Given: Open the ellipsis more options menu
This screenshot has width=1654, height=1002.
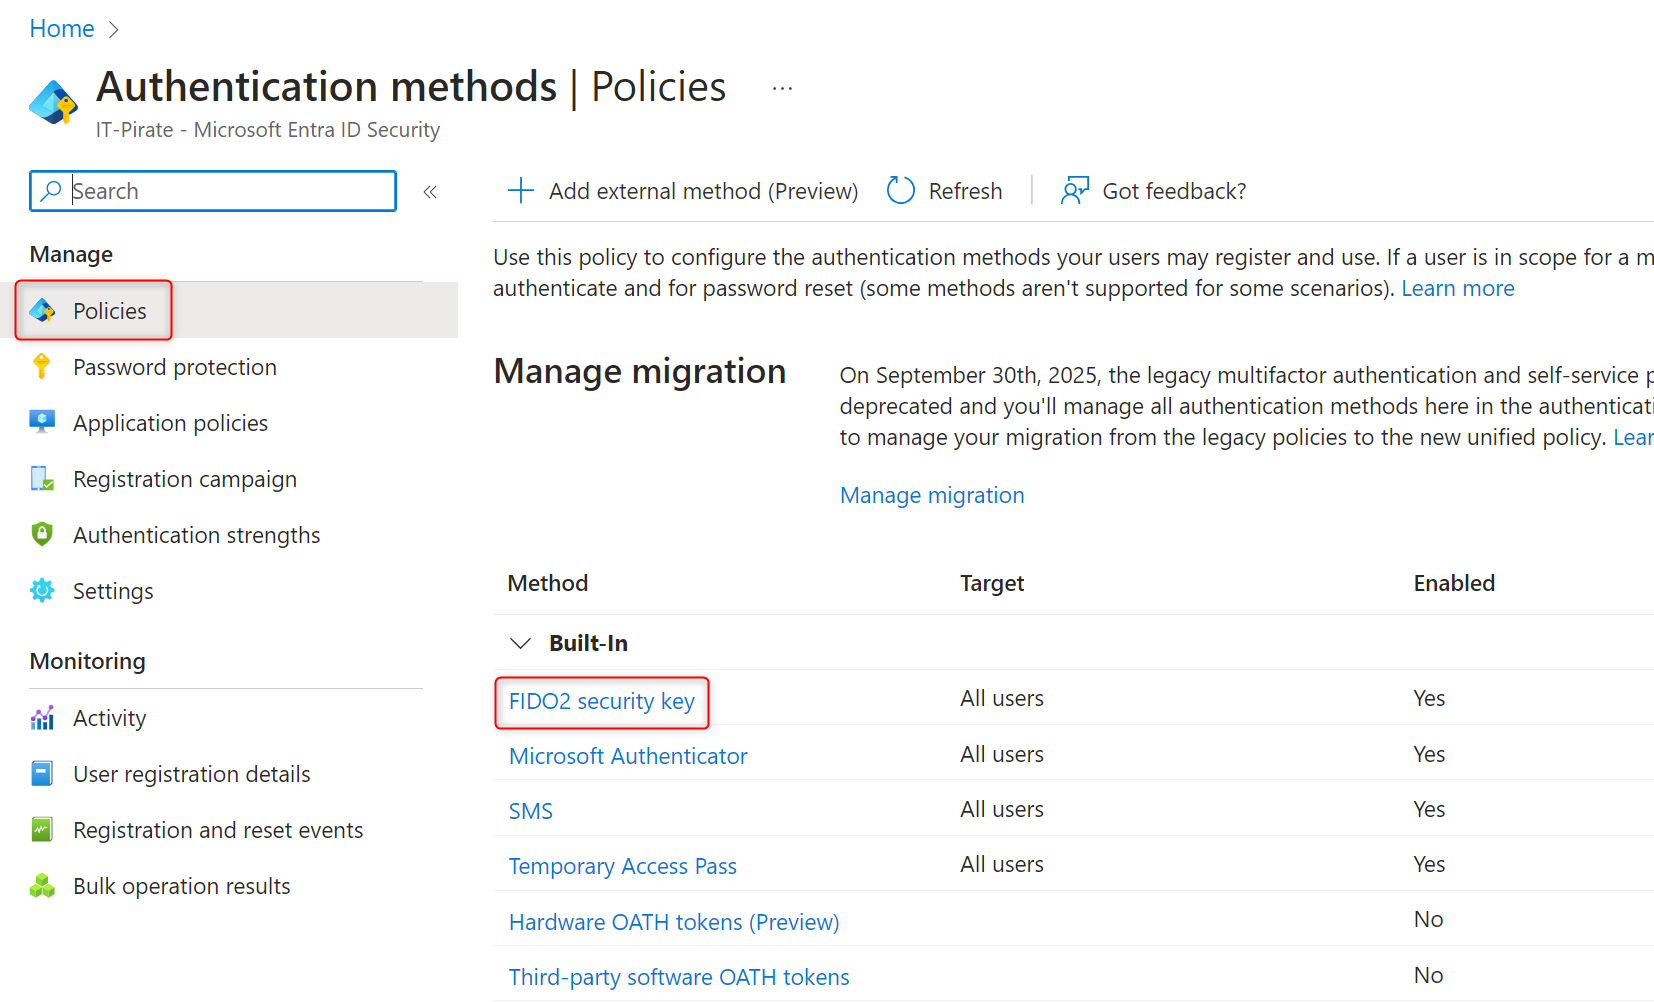Looking at the screenshot, I should pyautogui.click(x=782, y=88).
